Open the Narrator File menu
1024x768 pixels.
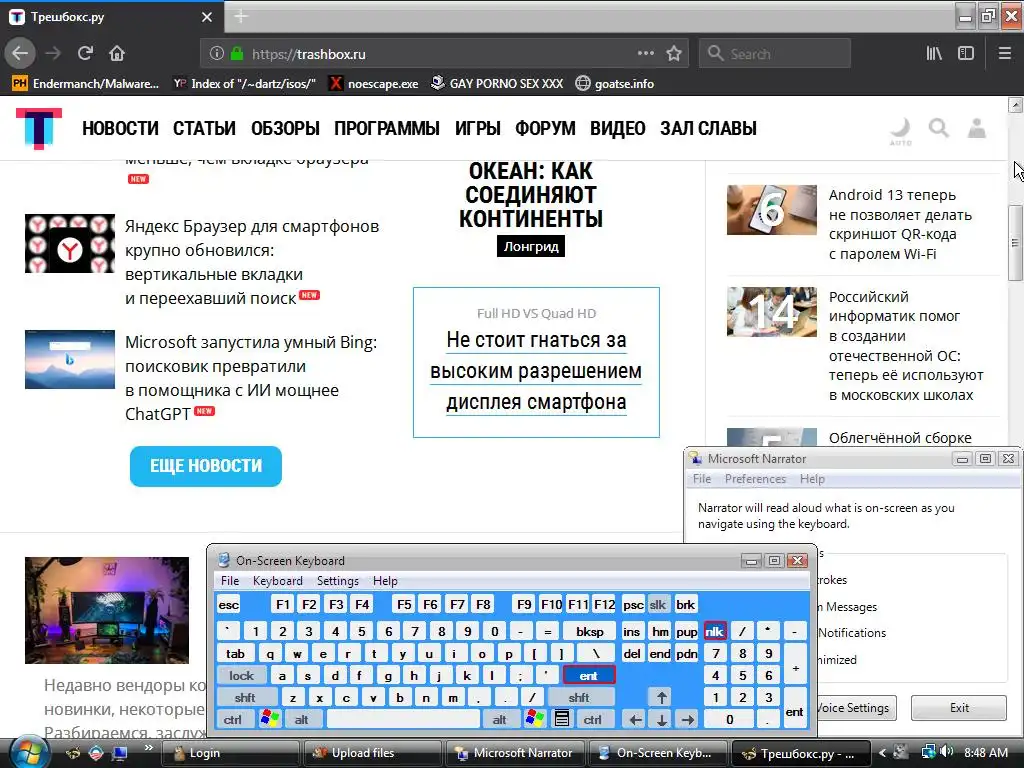click(x=702, y=479)
